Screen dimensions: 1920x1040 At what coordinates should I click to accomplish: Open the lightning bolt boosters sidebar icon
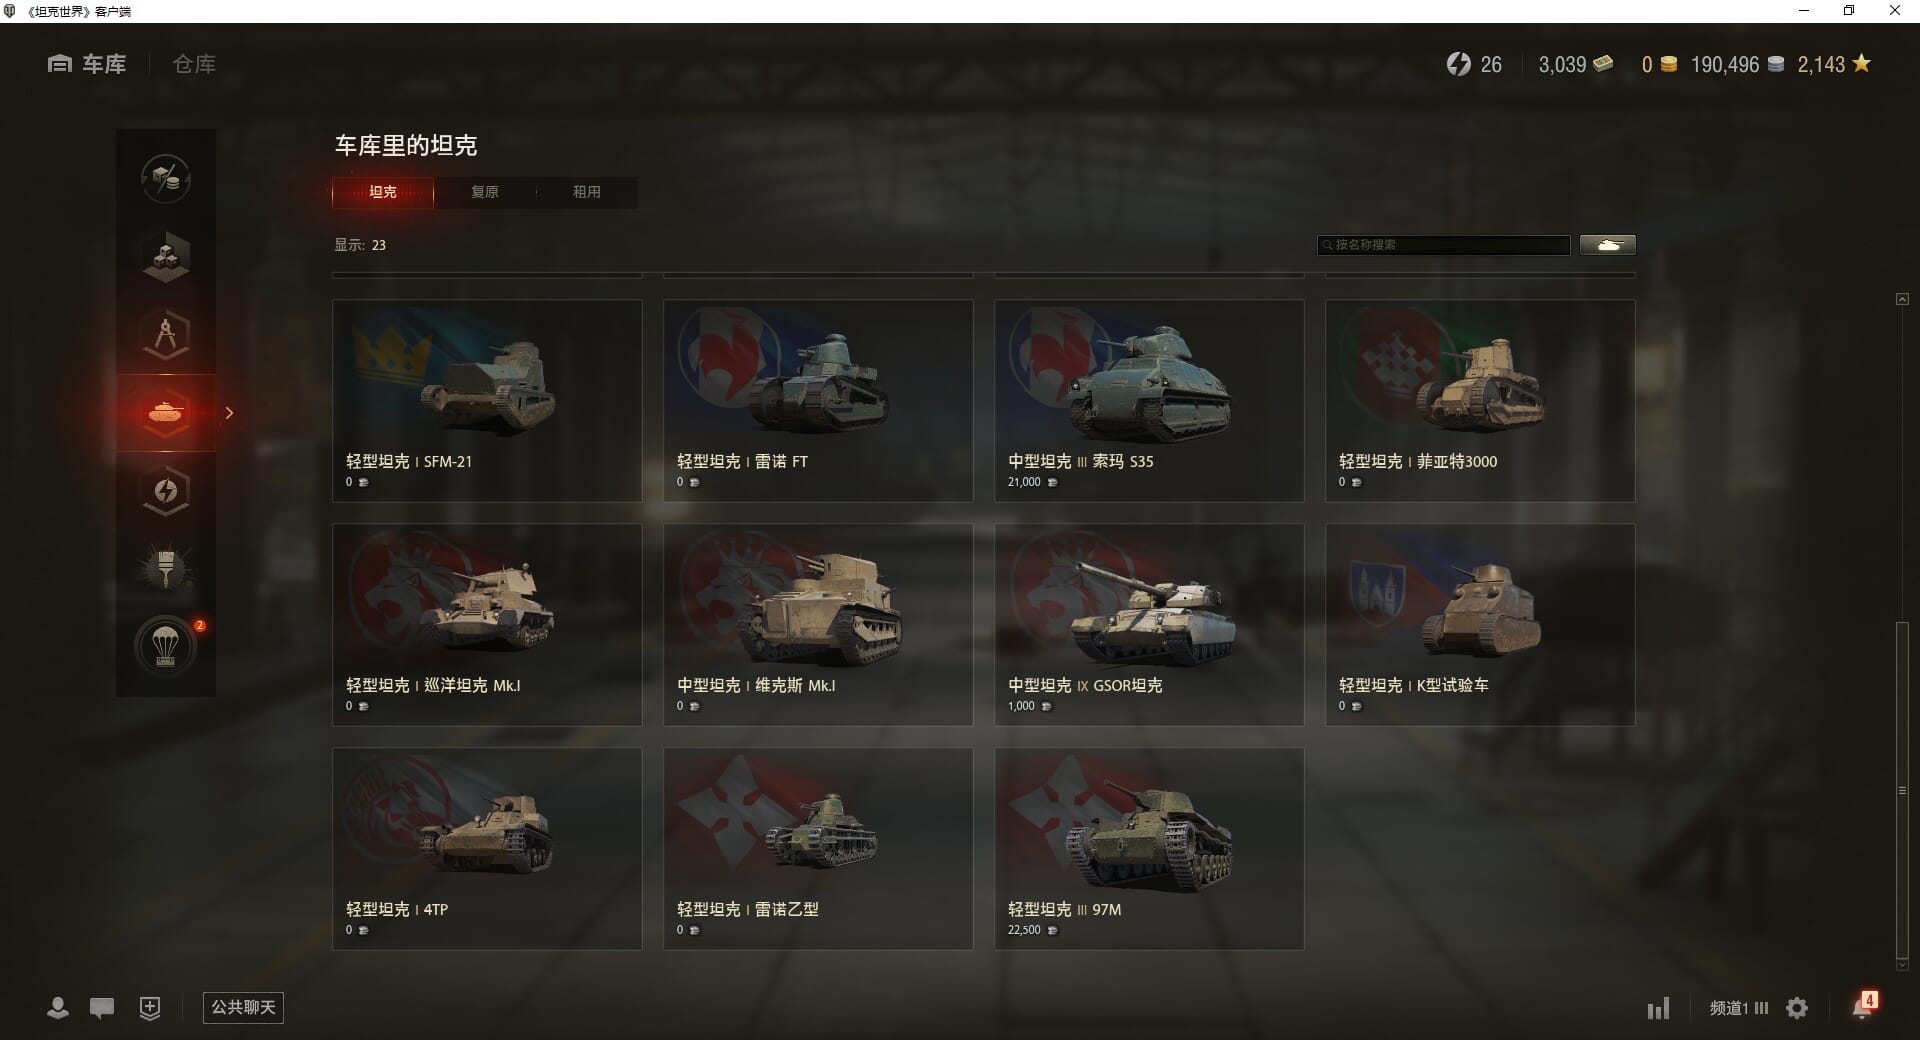[x=166, y=491]
